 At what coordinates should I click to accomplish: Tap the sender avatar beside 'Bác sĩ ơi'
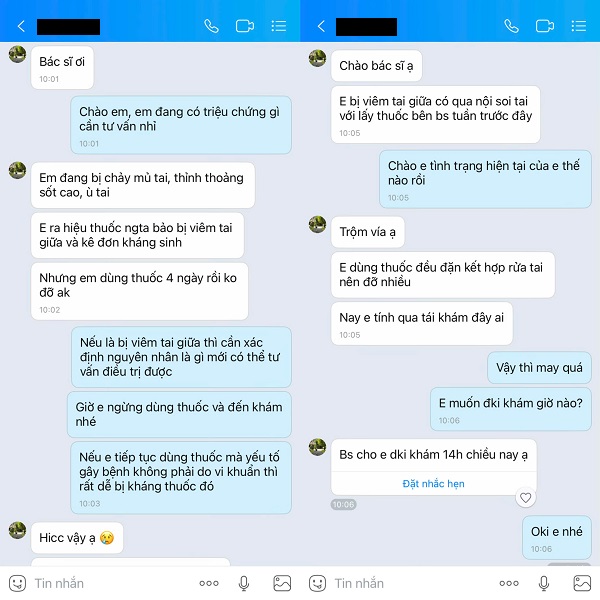(17, 54)
